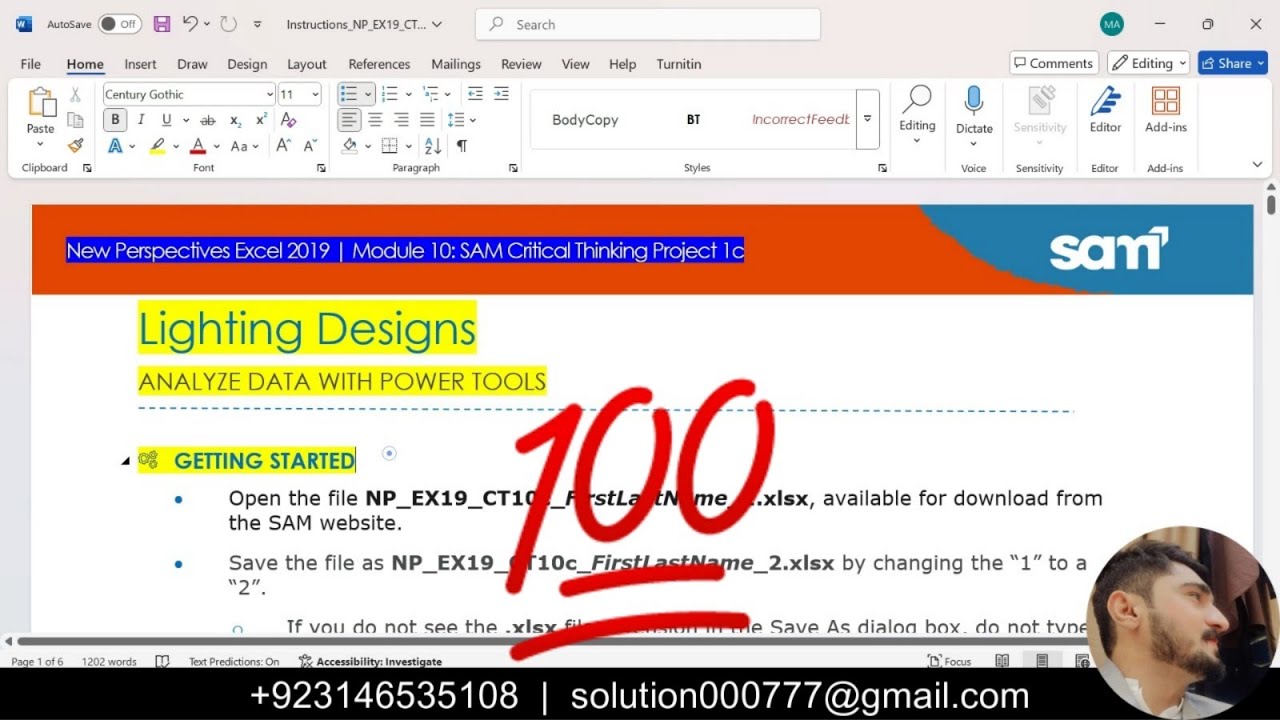Apply red font color
The height and width of the screenshot is (720, 1280).
[198, 146]
